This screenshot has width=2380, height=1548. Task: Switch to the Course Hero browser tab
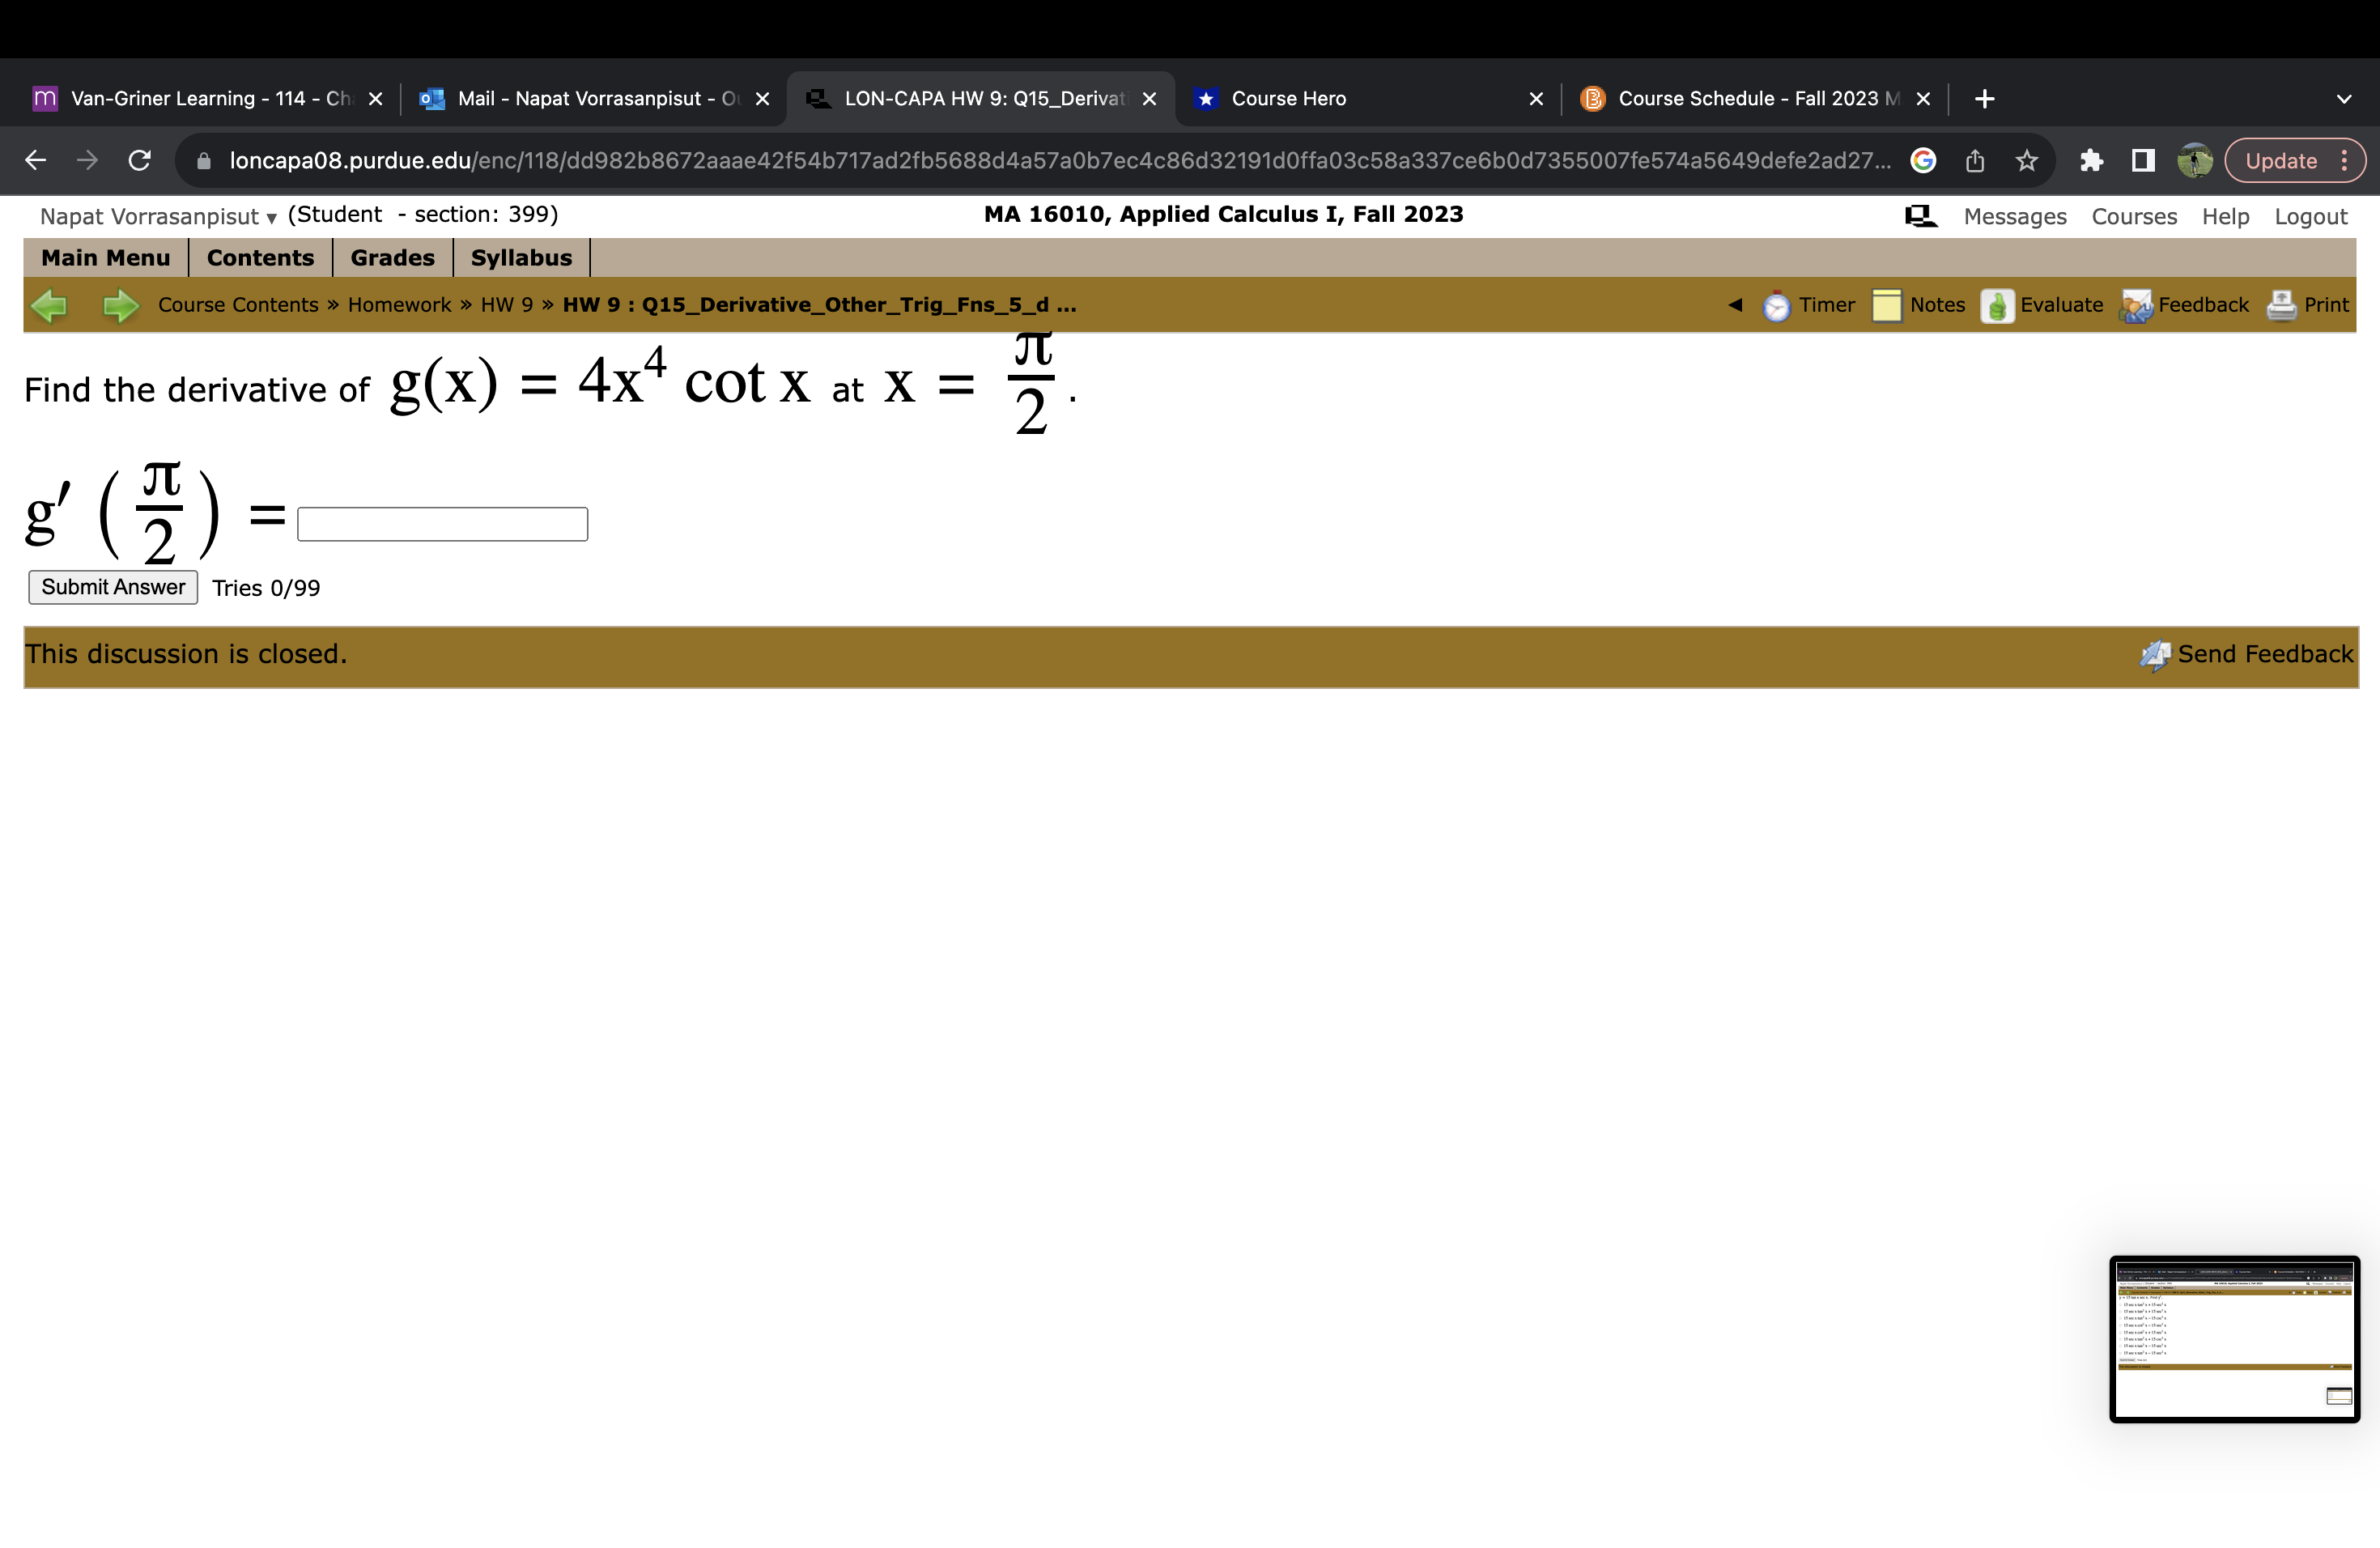(1288, 98)
